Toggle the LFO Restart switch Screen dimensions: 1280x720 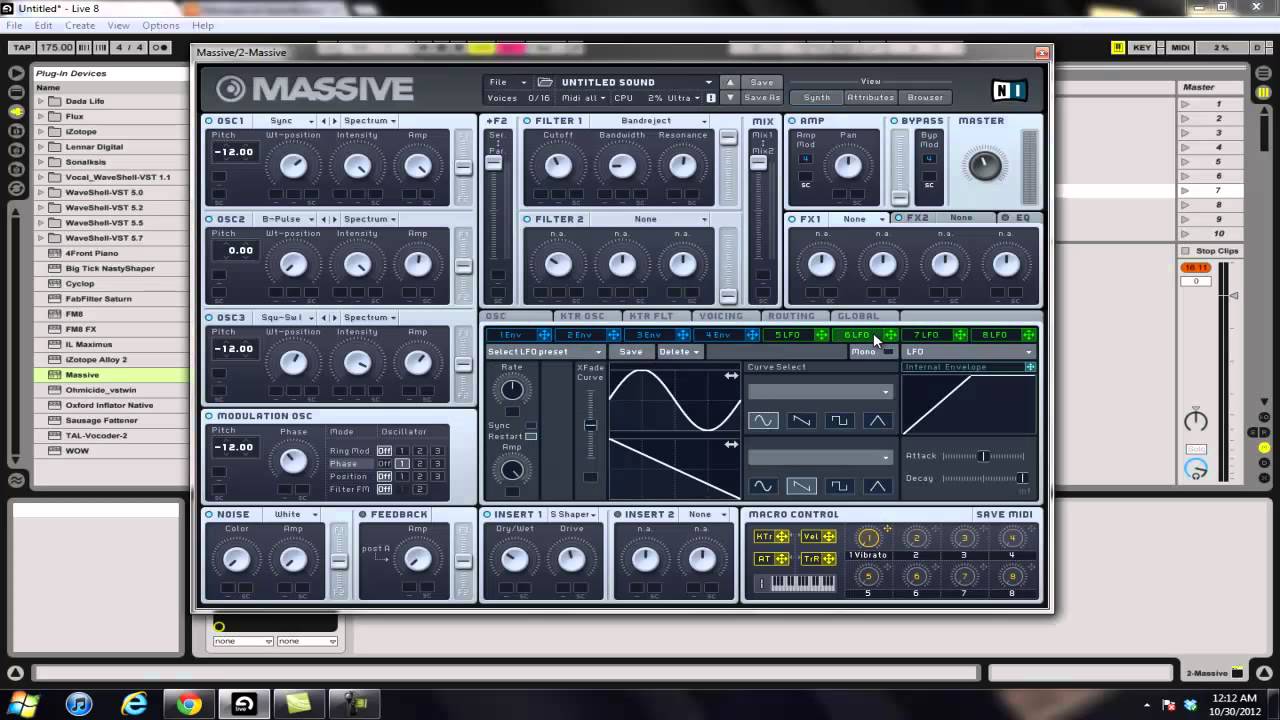(531, 436)
